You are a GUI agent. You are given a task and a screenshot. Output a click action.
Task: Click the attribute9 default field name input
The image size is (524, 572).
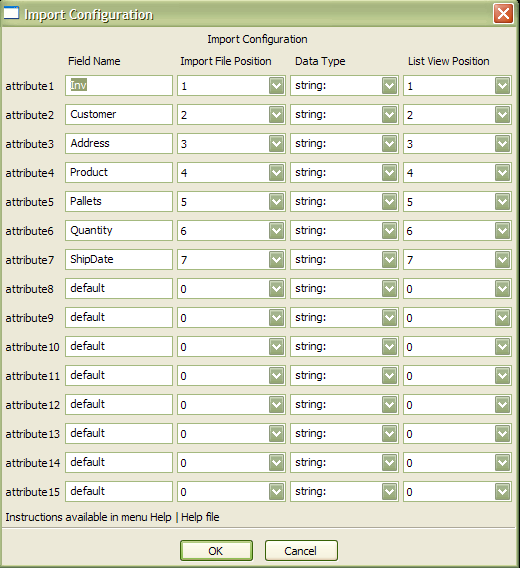point(119,317)
